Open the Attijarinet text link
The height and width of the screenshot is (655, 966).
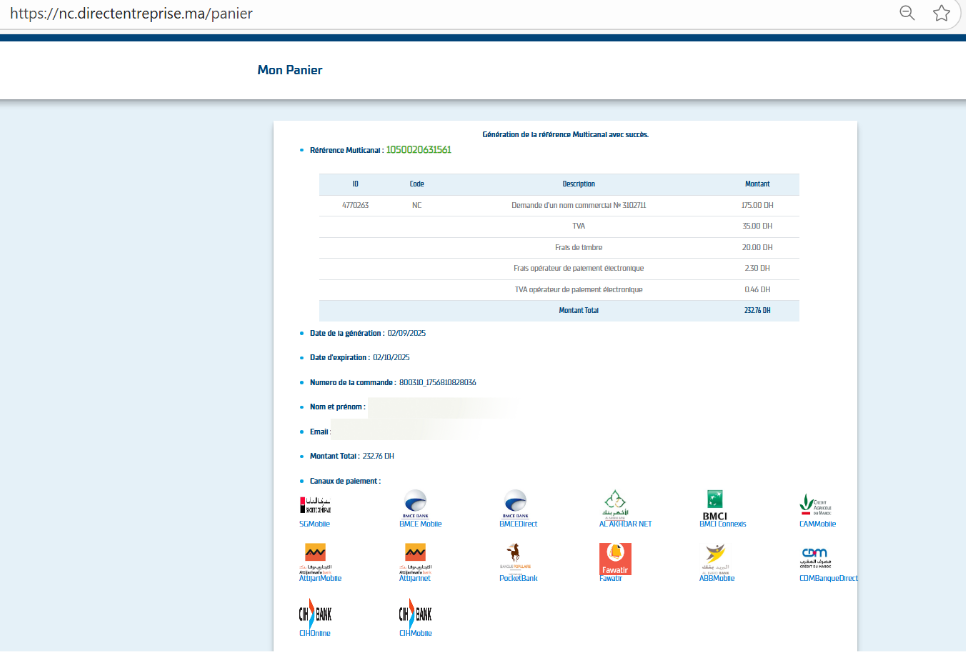click(x=415, y=578)
